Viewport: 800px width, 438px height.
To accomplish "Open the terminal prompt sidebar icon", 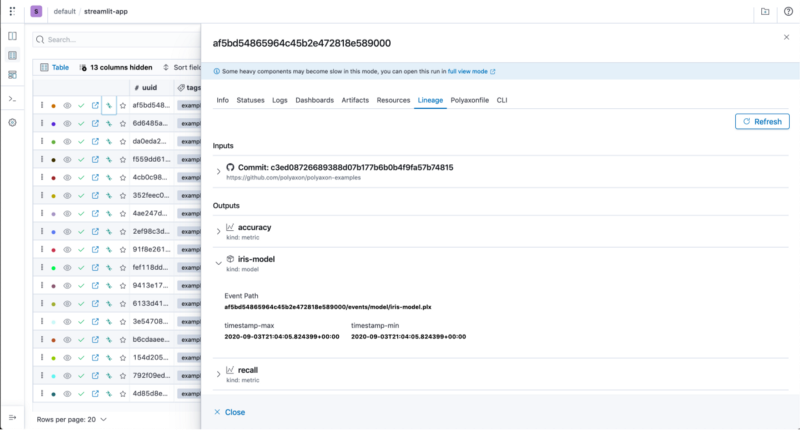I will click(12, 99).
